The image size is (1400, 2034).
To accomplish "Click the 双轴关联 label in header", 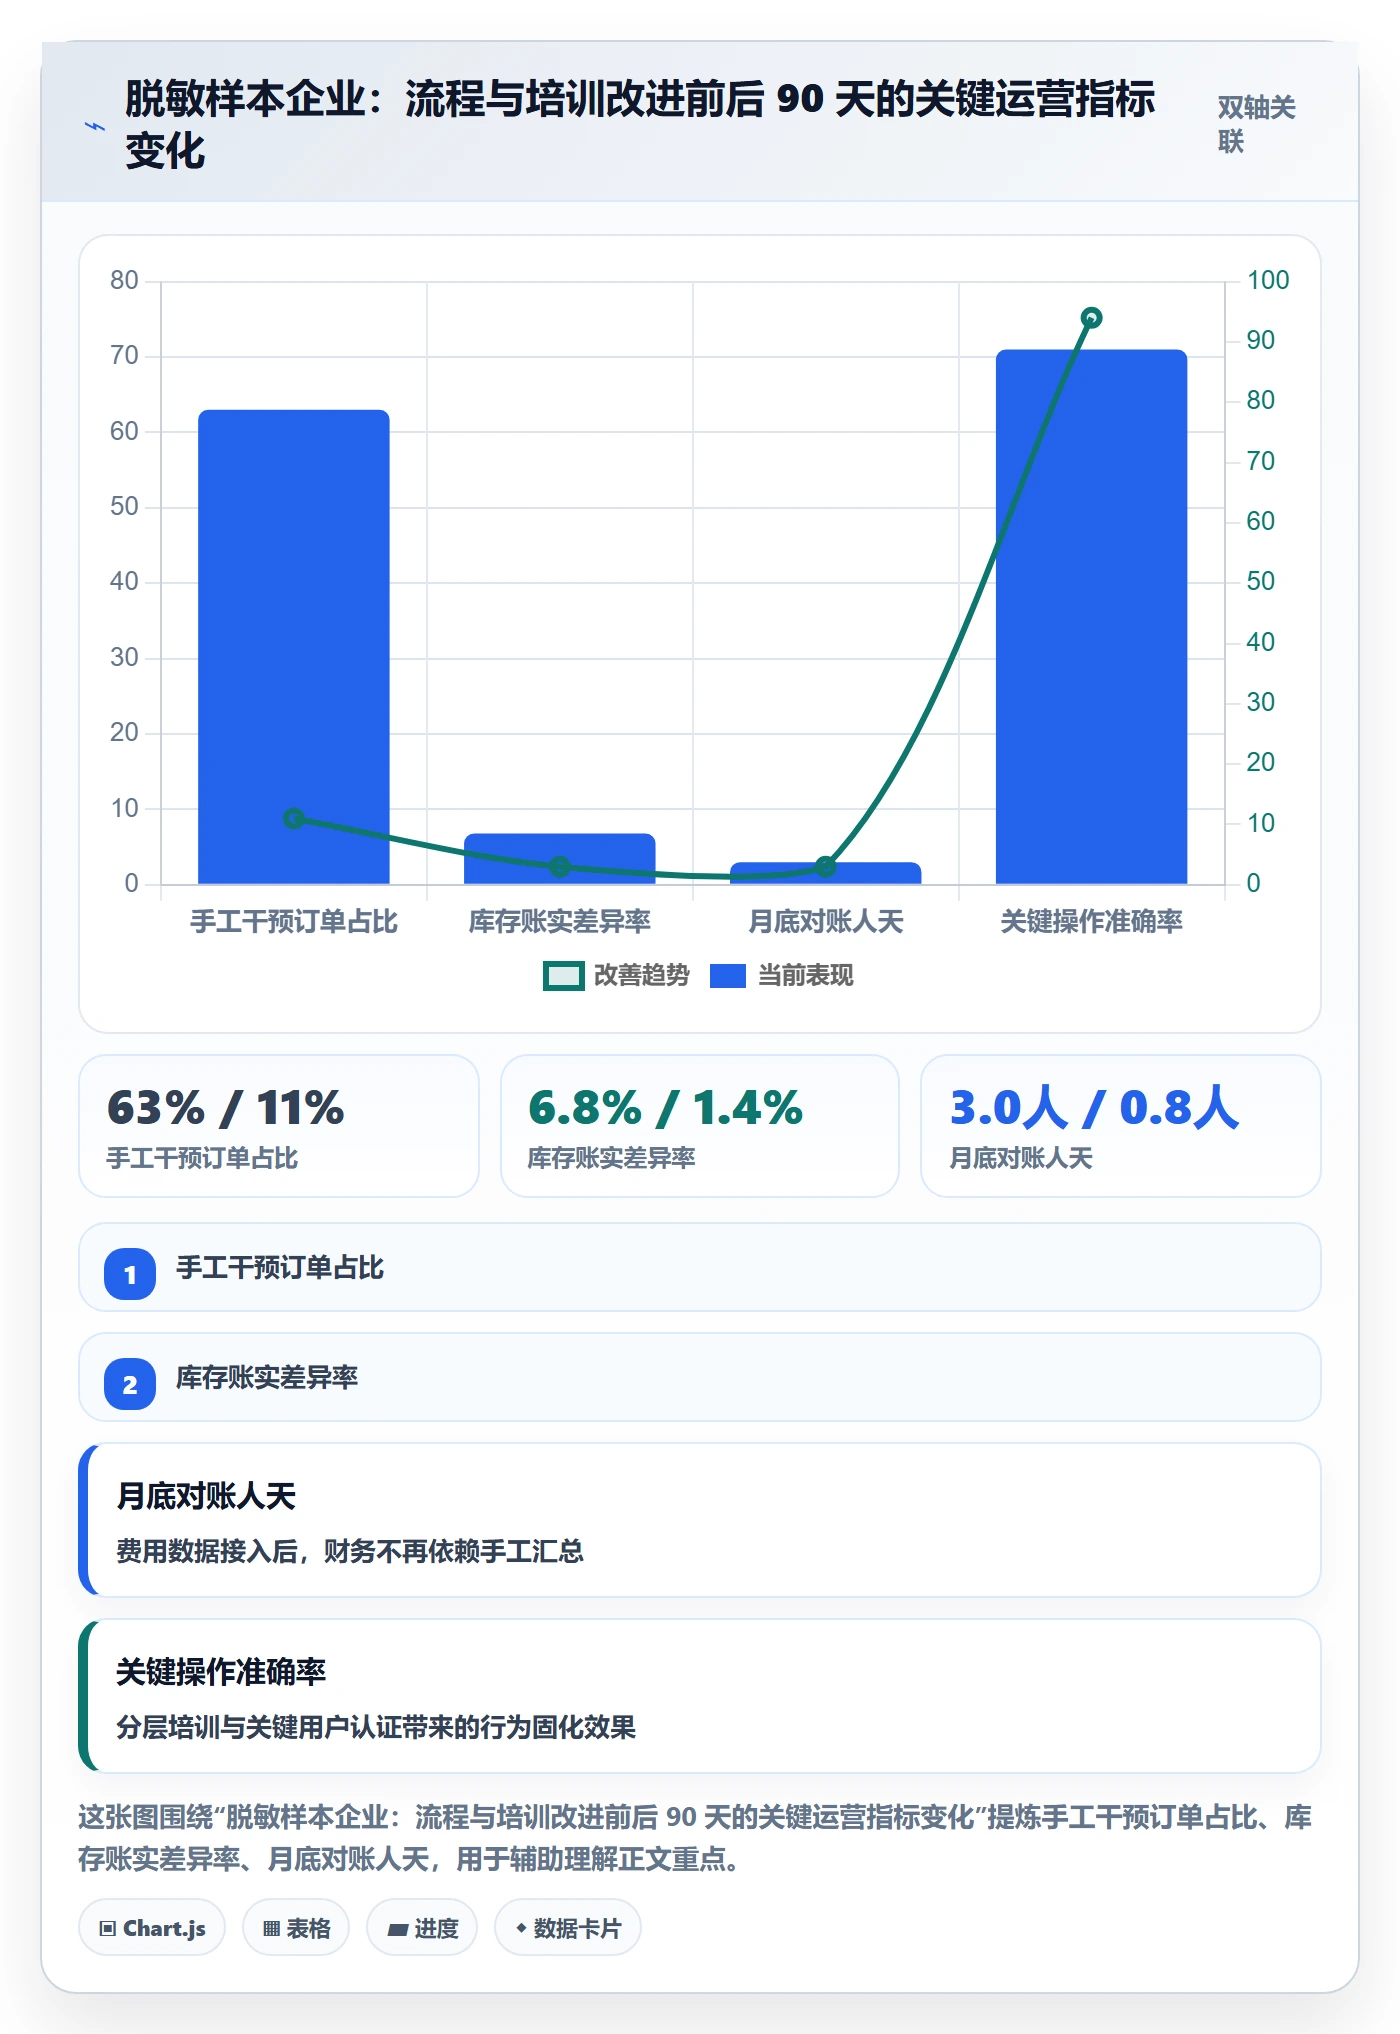I will (1256, 124).
